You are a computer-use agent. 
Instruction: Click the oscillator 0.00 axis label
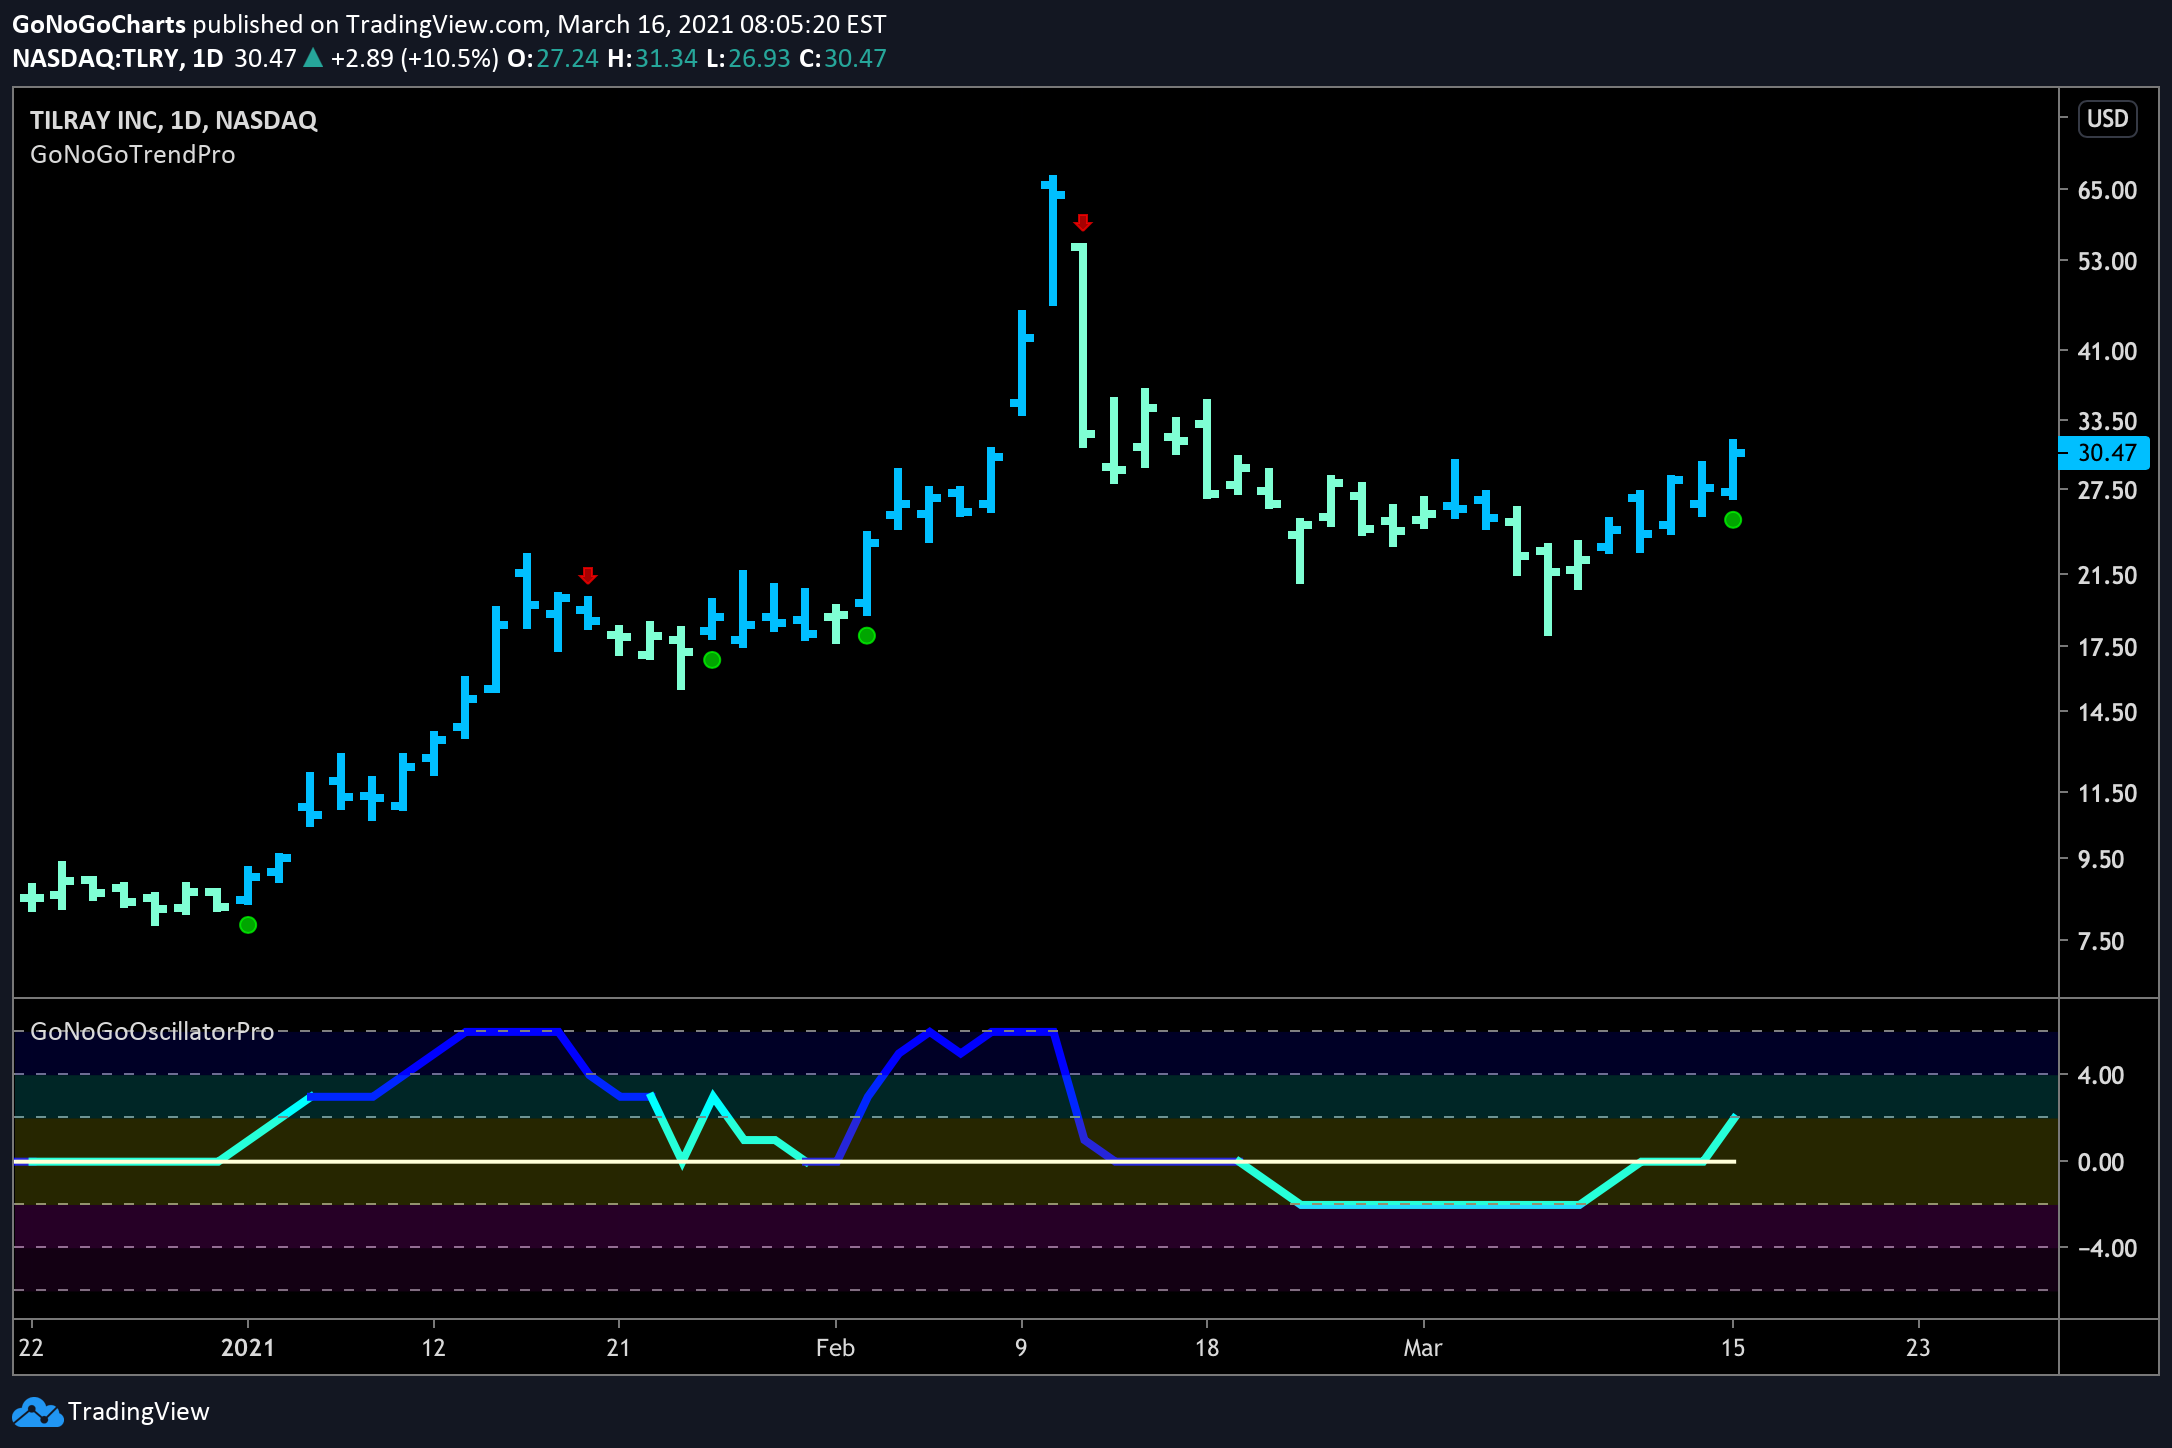[x=2101, y=1162]
